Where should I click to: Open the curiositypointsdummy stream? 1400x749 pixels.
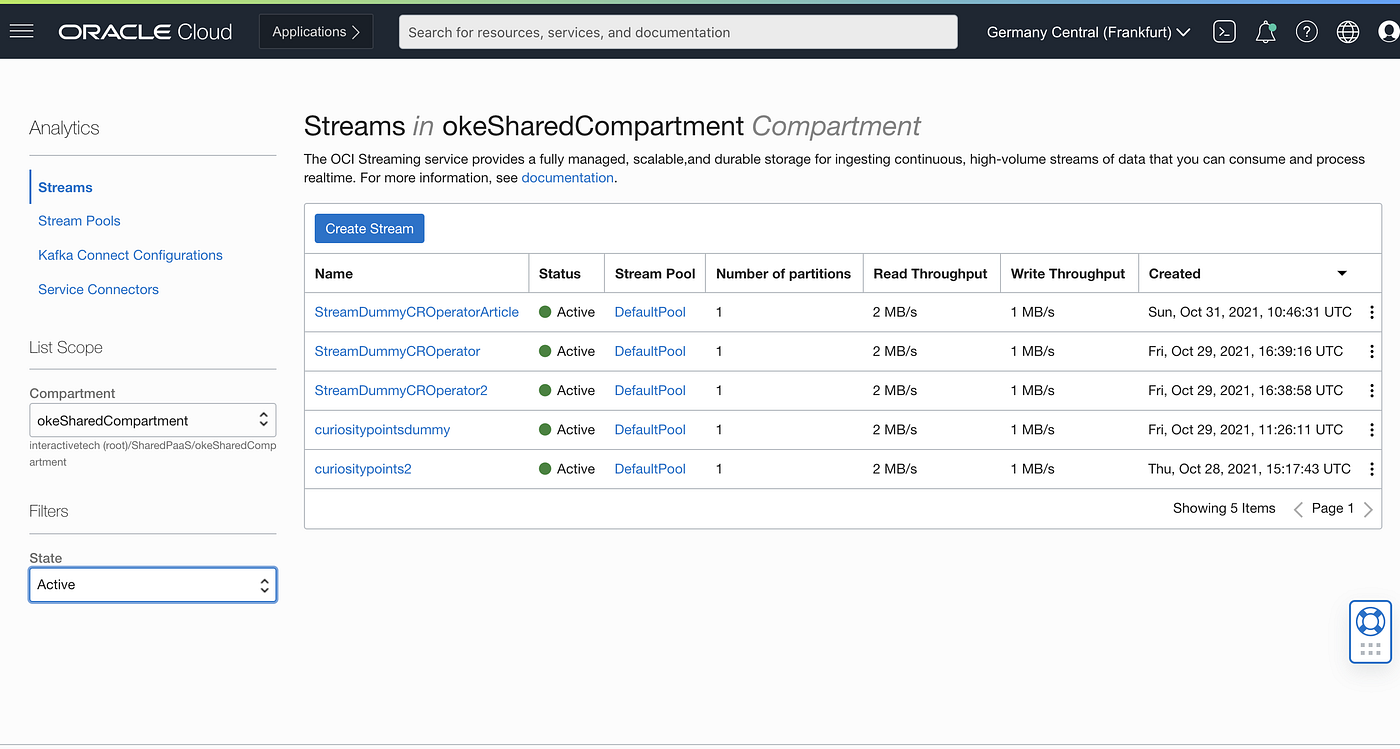pyautogui.click(x=382, y=430)
